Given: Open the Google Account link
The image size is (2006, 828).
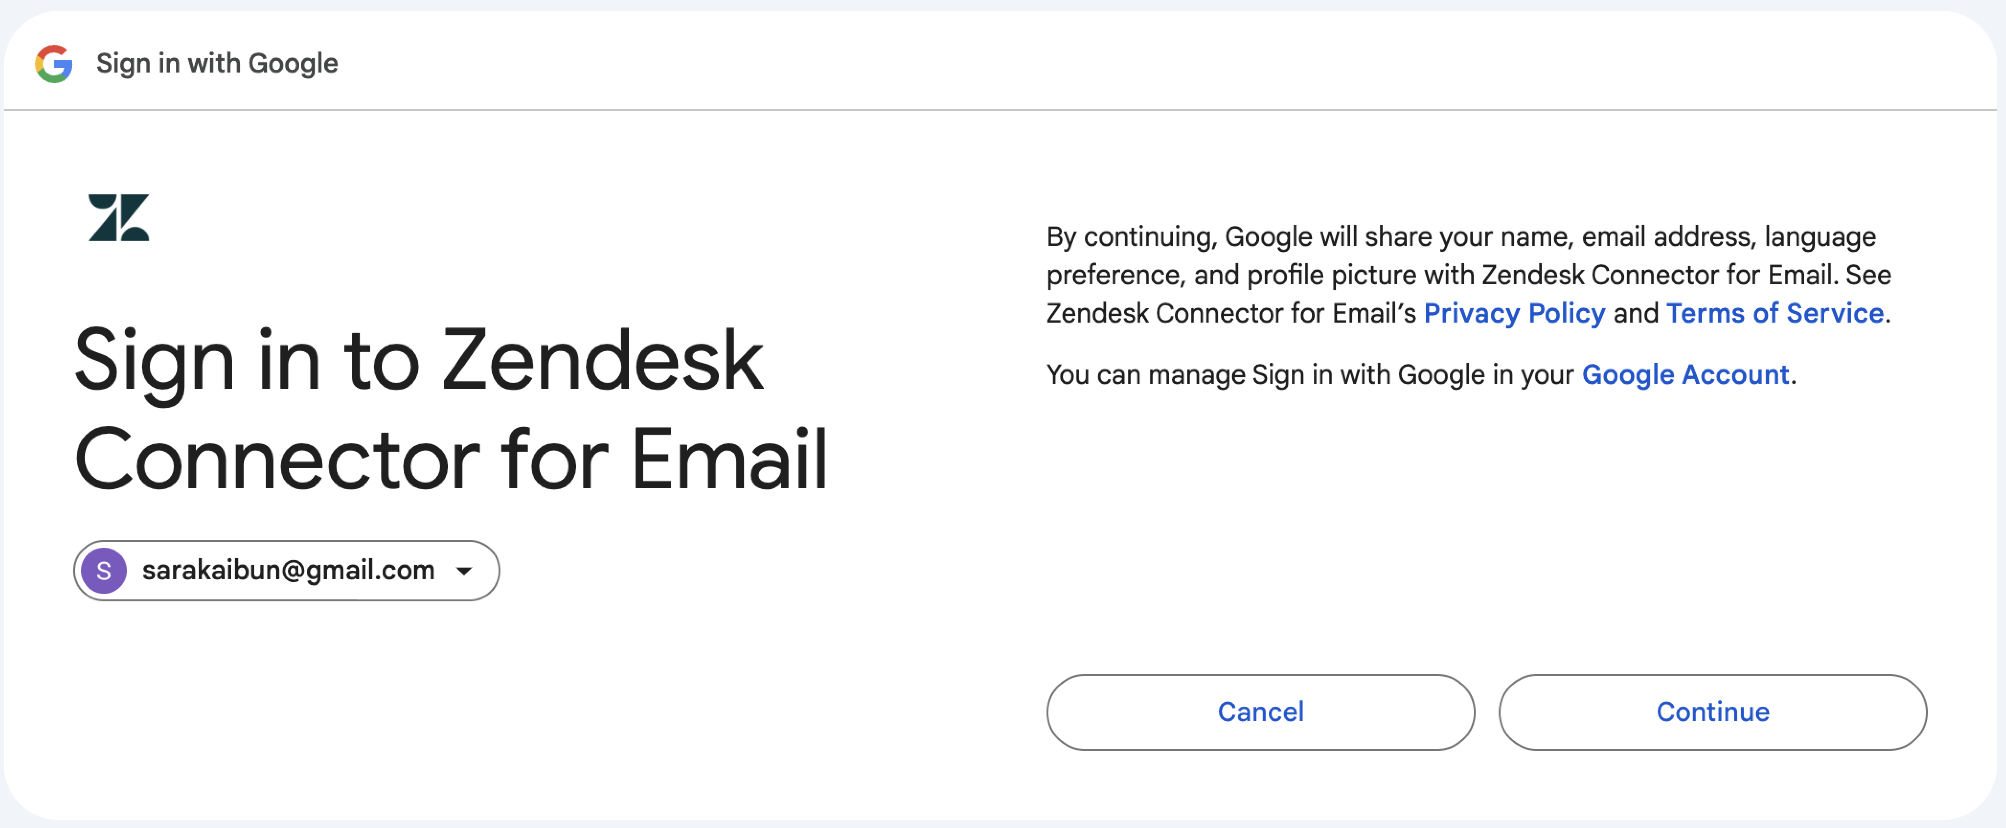Looking at the screenshot, I should tap(1685, 374).
